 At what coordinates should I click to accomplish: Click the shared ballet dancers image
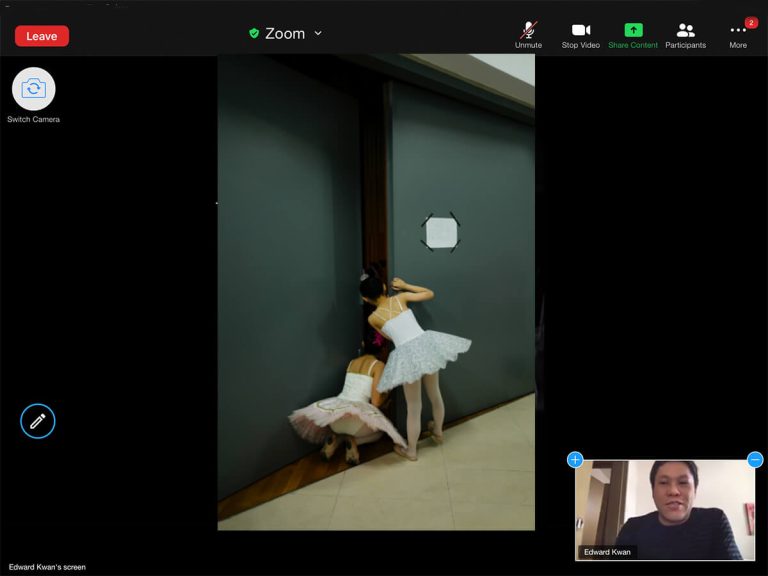point(376,292)
